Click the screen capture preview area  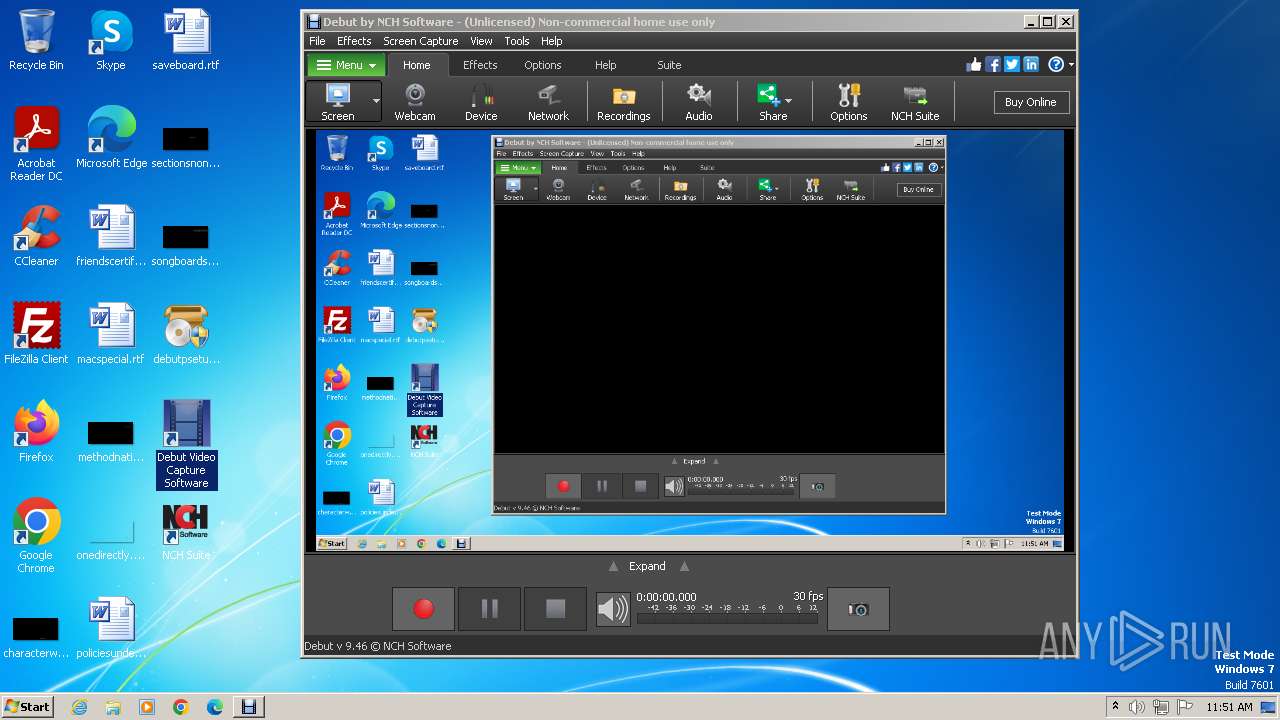690,340
